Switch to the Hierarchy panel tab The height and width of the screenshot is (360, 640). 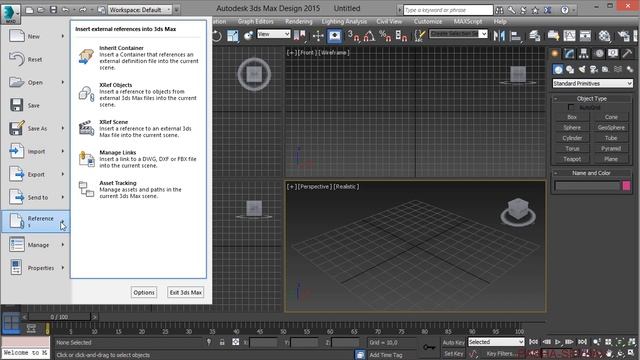point(584,53)
